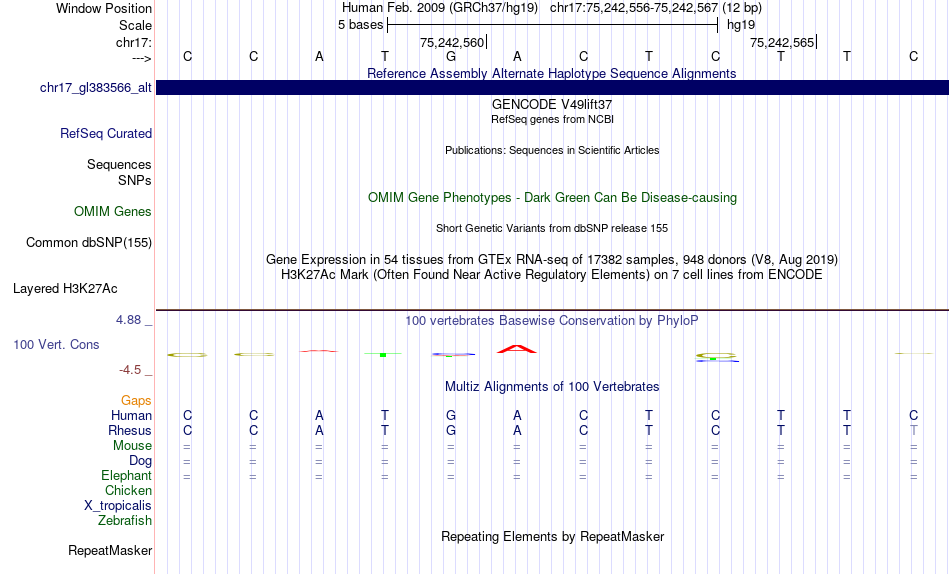The image size is (950, 574).
Task: Click base G in the Rhesus alignment row
Action: coord(451,430)
